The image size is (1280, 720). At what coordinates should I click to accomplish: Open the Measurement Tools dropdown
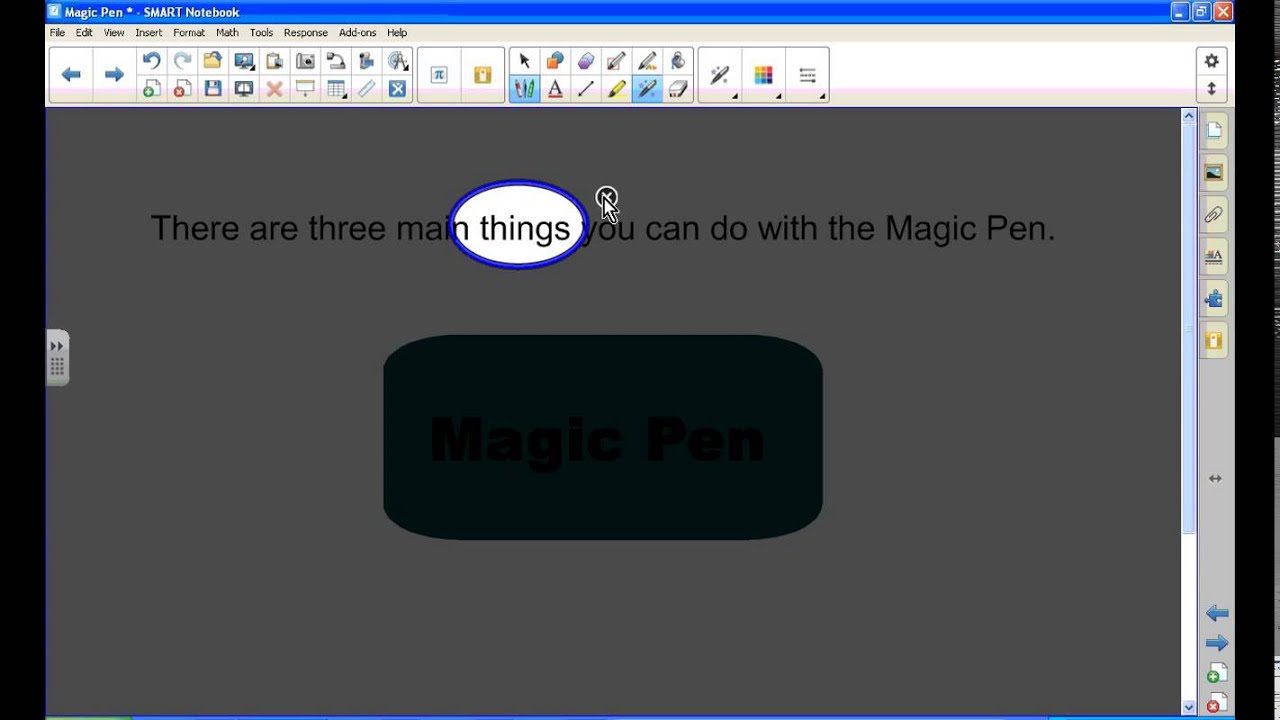click(398, 61)
